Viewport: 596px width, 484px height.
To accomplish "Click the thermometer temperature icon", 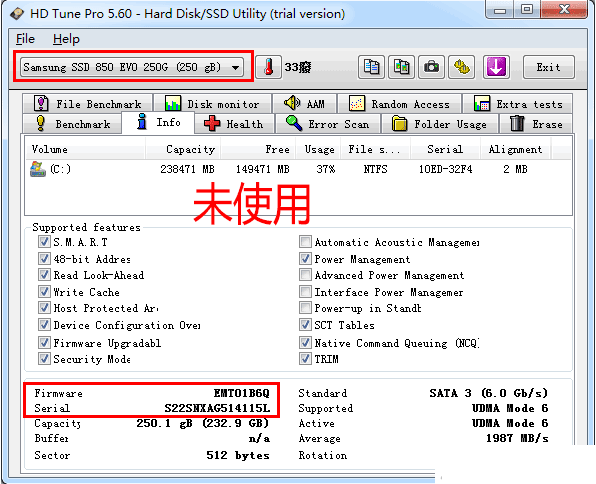I will pos(268,67).
